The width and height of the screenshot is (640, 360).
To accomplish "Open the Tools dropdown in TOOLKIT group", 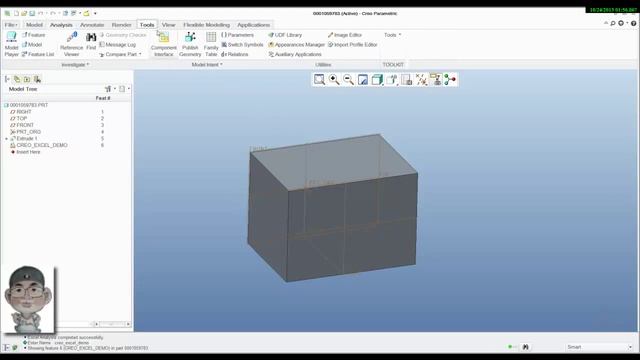I will [x=392, y=35].
